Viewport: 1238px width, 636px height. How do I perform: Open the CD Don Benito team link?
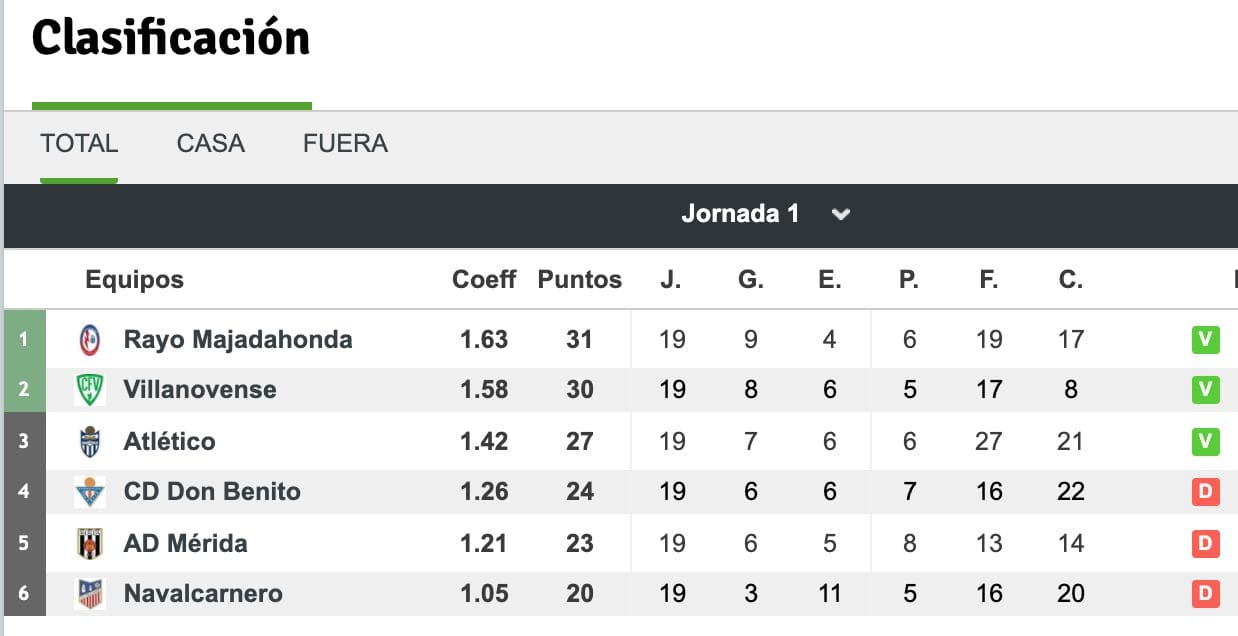(212, 492)
